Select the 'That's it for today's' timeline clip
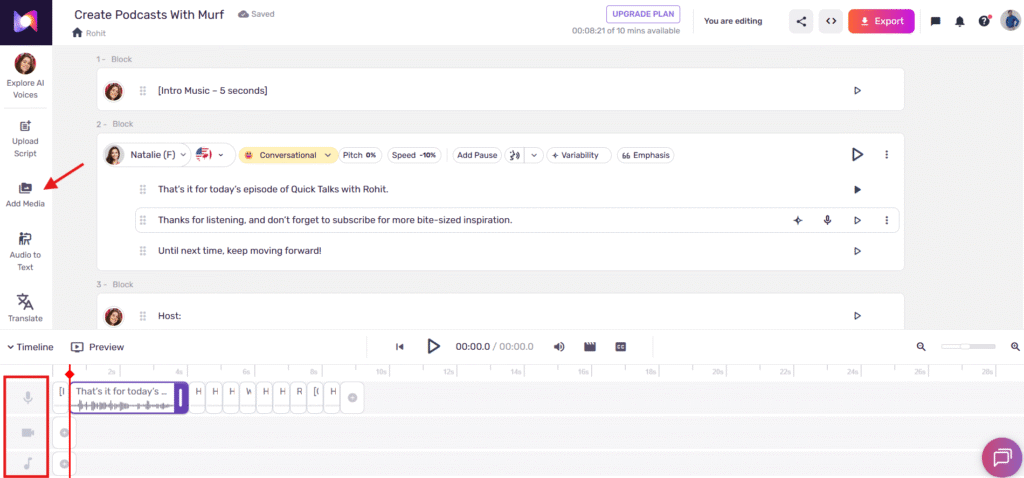 click(129, 398)
